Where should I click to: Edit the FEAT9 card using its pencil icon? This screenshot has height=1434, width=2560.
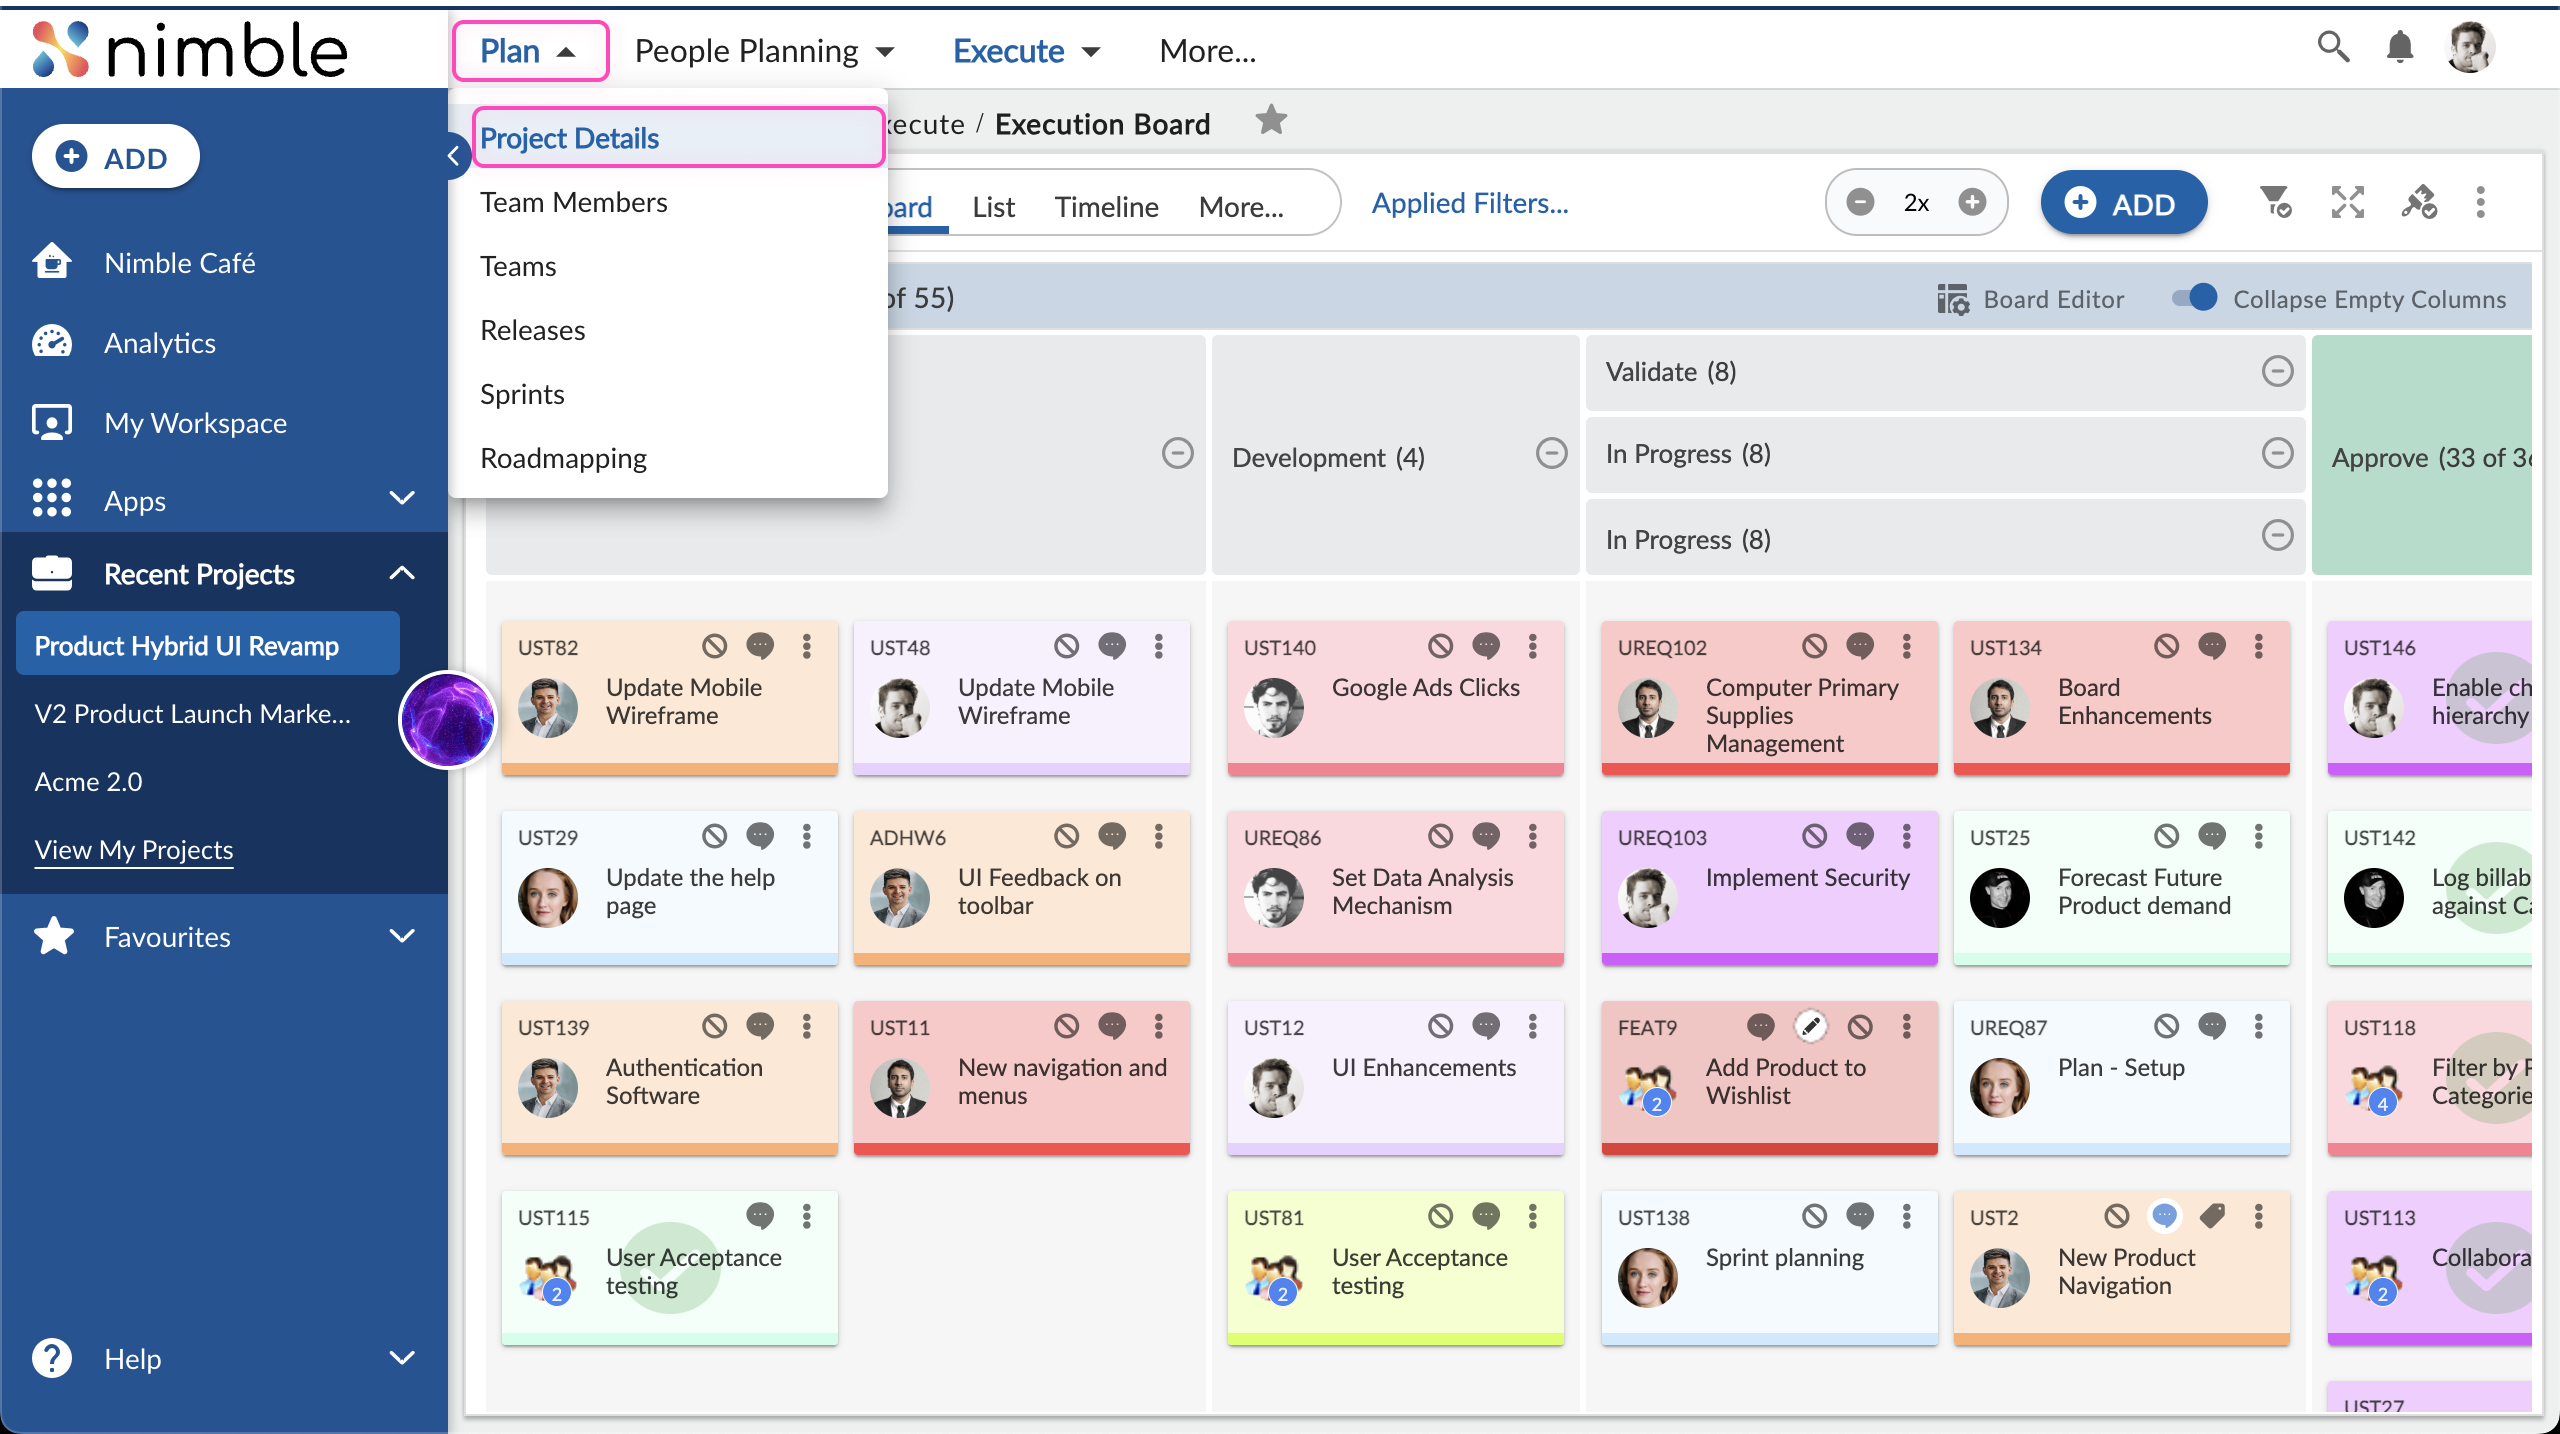click(x=1810, y=1026)
